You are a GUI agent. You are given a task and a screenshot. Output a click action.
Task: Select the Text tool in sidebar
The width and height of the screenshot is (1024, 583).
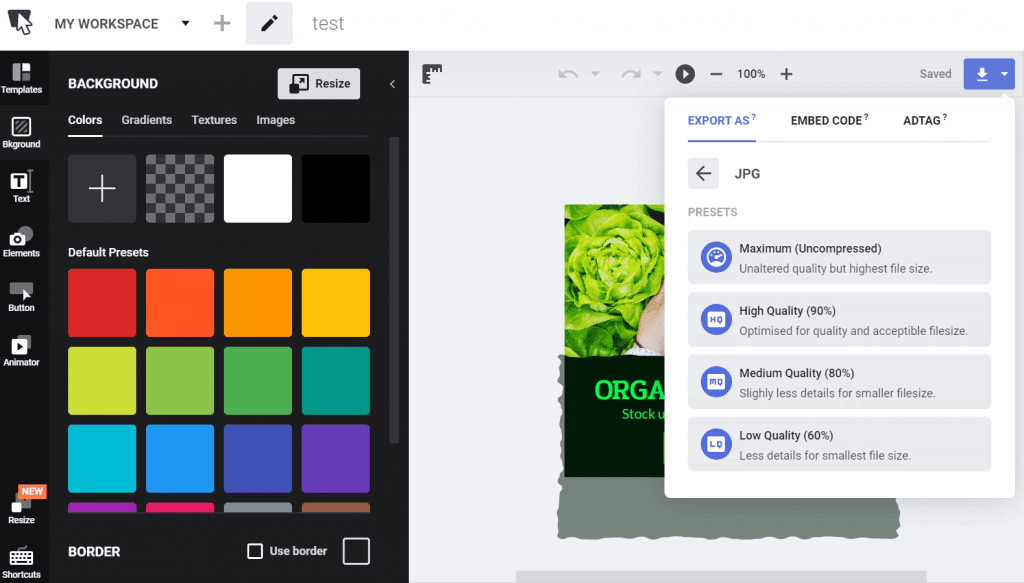(21, 186)
